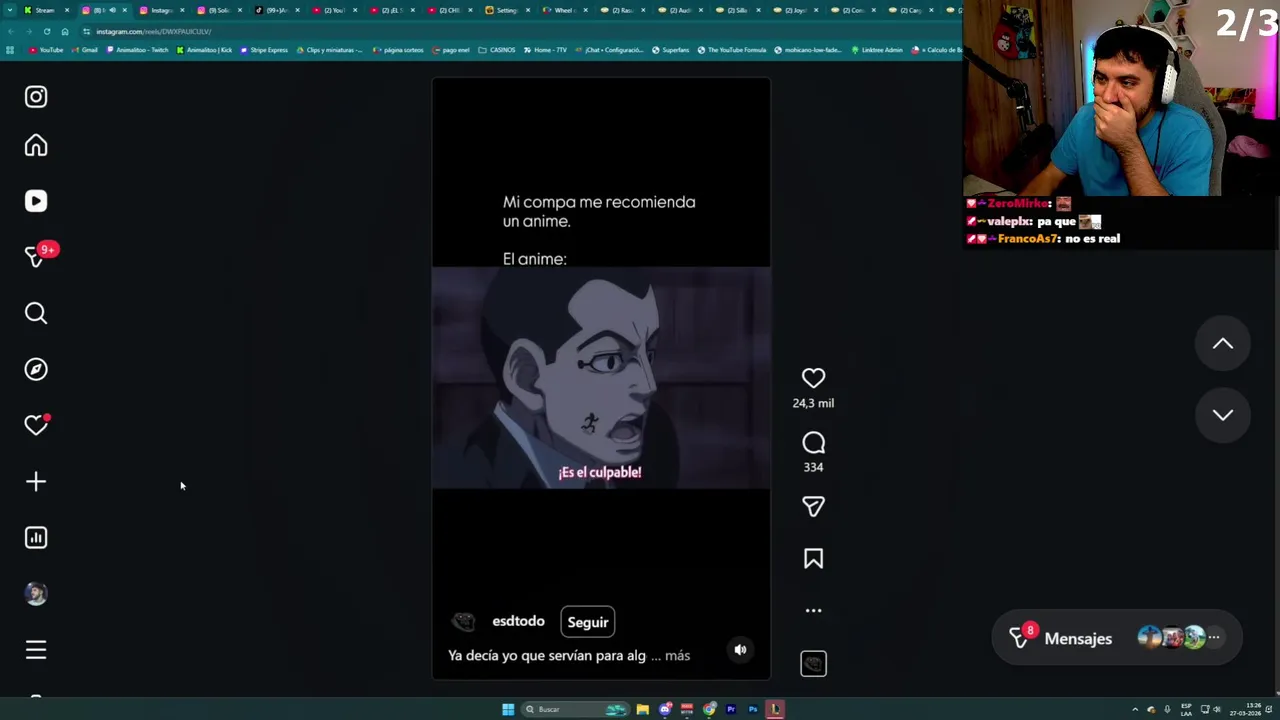The height and width of the screenshot is (720, 1280).
Task: Open the Explore compass icon
Action: [x=36, y=369]
